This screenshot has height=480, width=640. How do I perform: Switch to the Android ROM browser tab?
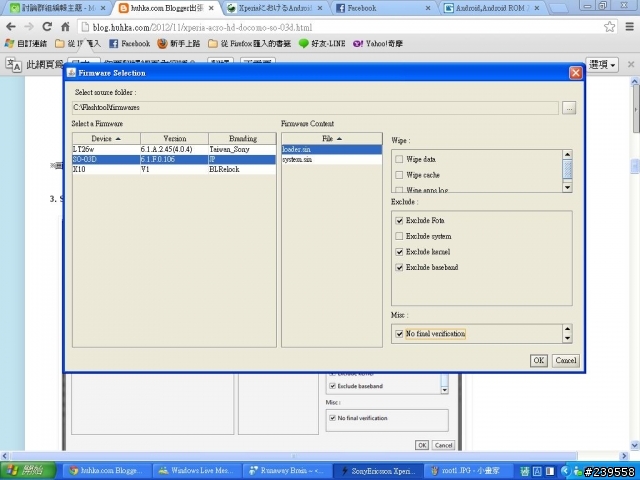(x=491, y=8)
